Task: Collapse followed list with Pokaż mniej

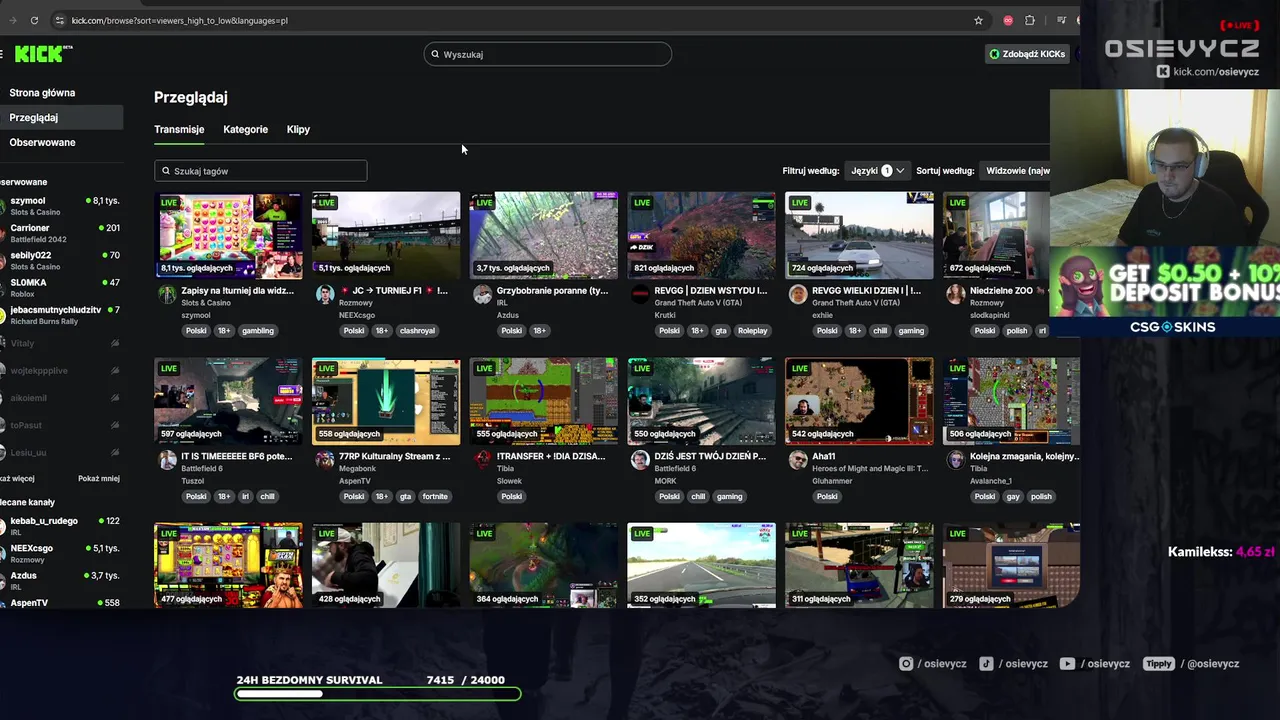Action: point(99,478)
